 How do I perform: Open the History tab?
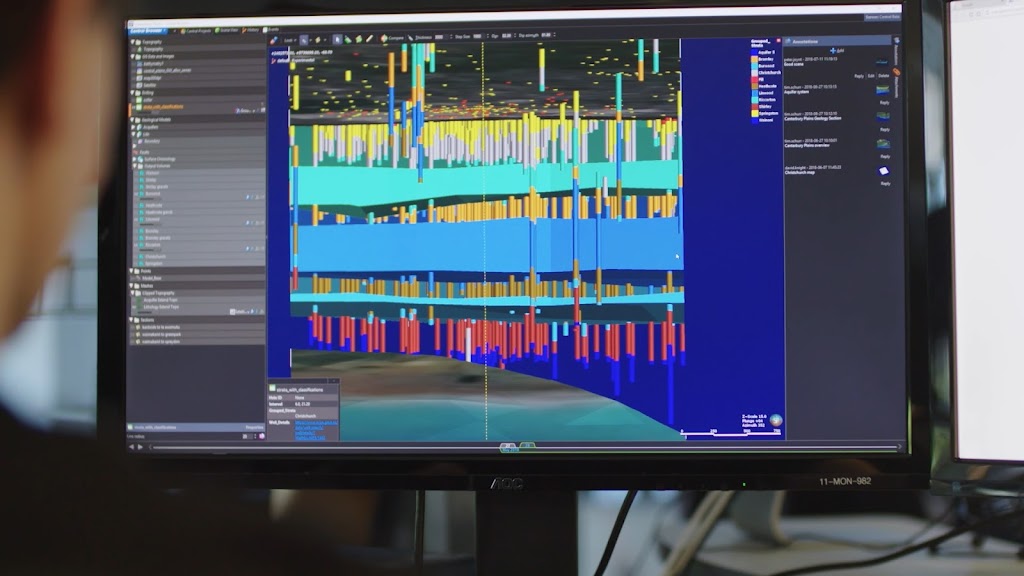coord(251,30)
